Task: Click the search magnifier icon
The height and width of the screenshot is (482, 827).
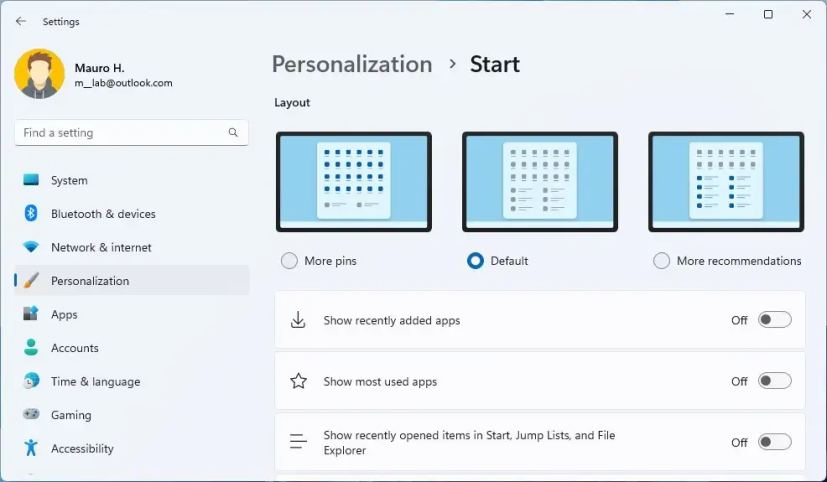Action: (x=233, y=132)
